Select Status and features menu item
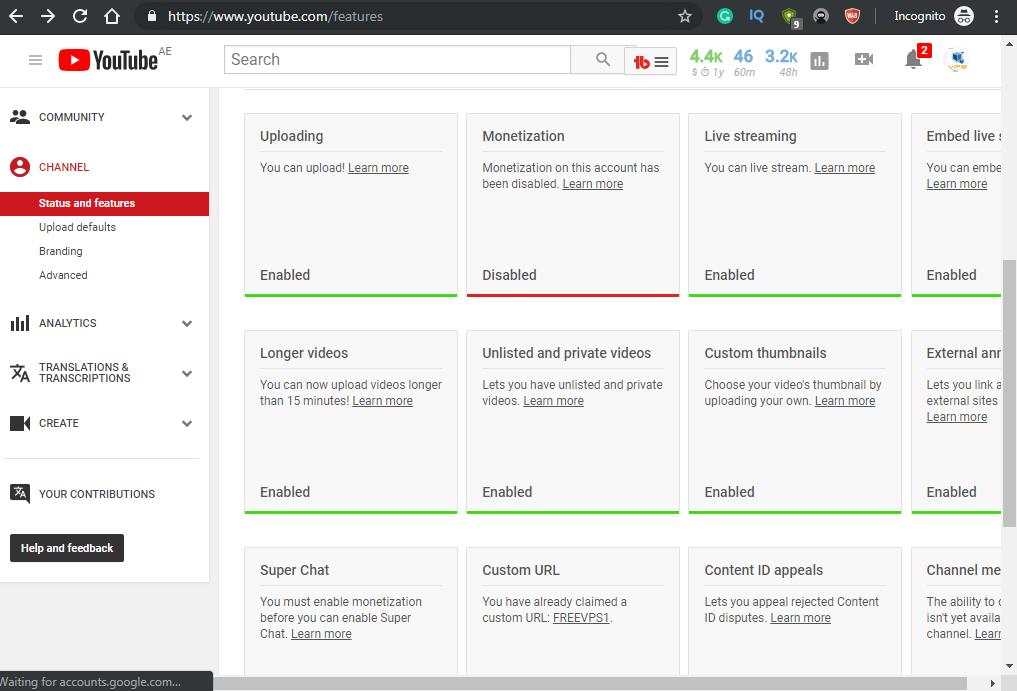1017x691 pixels. click(x=104, y=203)
